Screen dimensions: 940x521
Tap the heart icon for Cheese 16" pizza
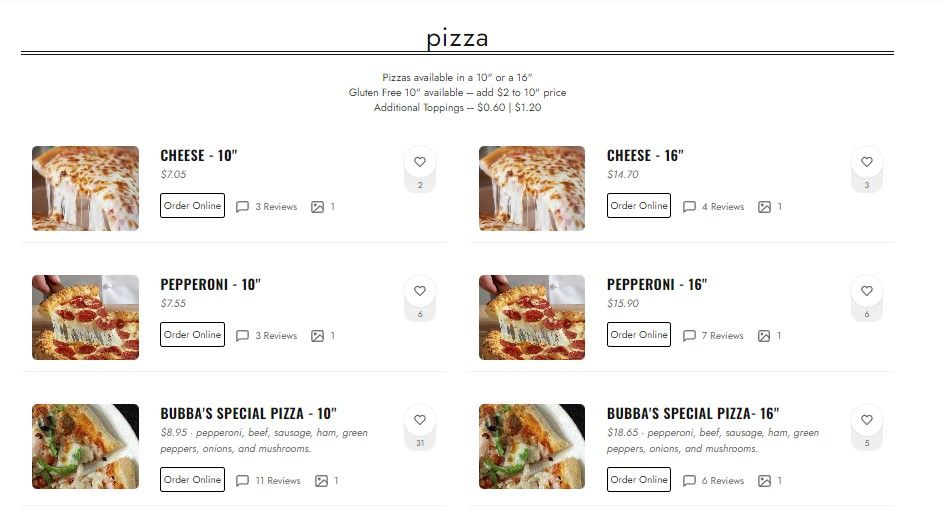coord(867,162)
